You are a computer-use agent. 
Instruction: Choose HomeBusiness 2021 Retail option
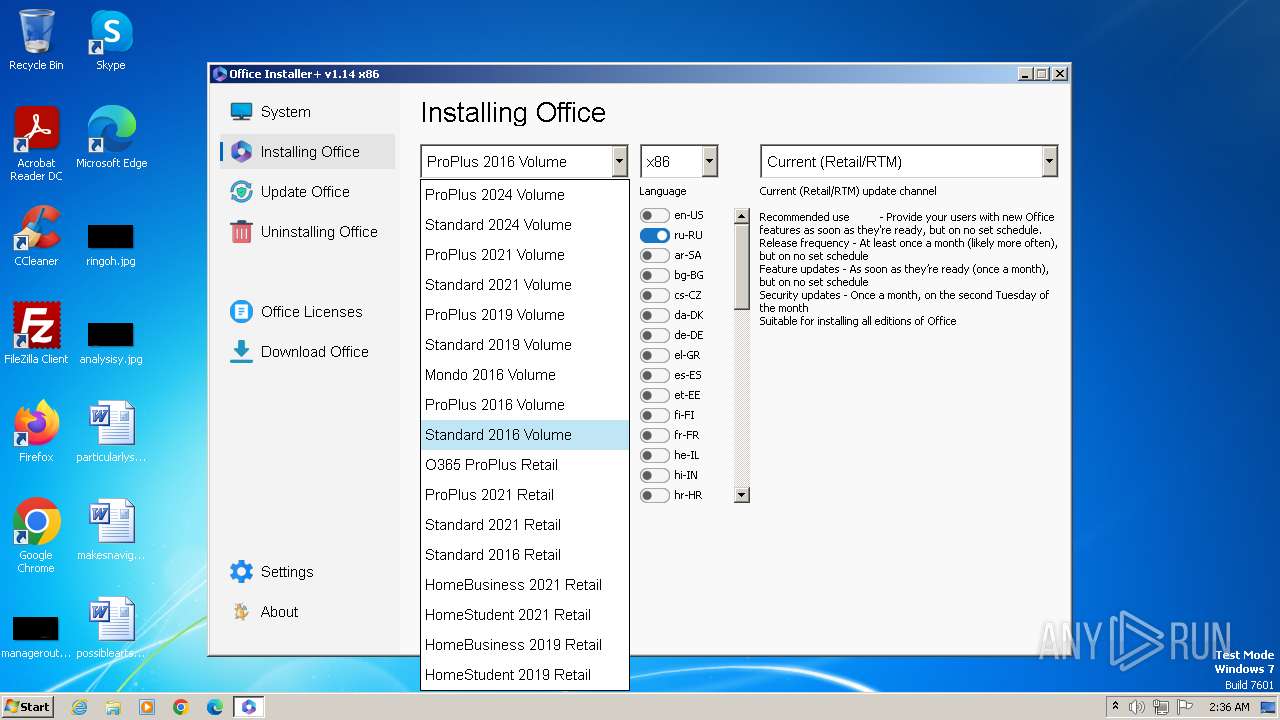[525, 585]
